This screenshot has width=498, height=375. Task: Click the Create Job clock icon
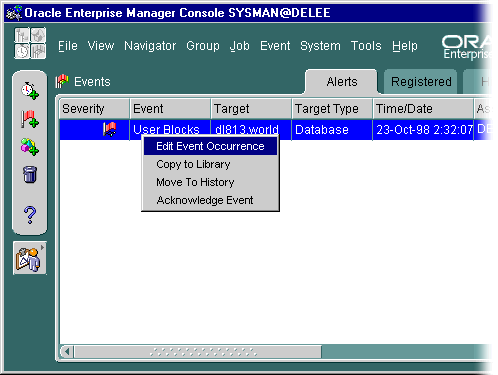point(30,90)
